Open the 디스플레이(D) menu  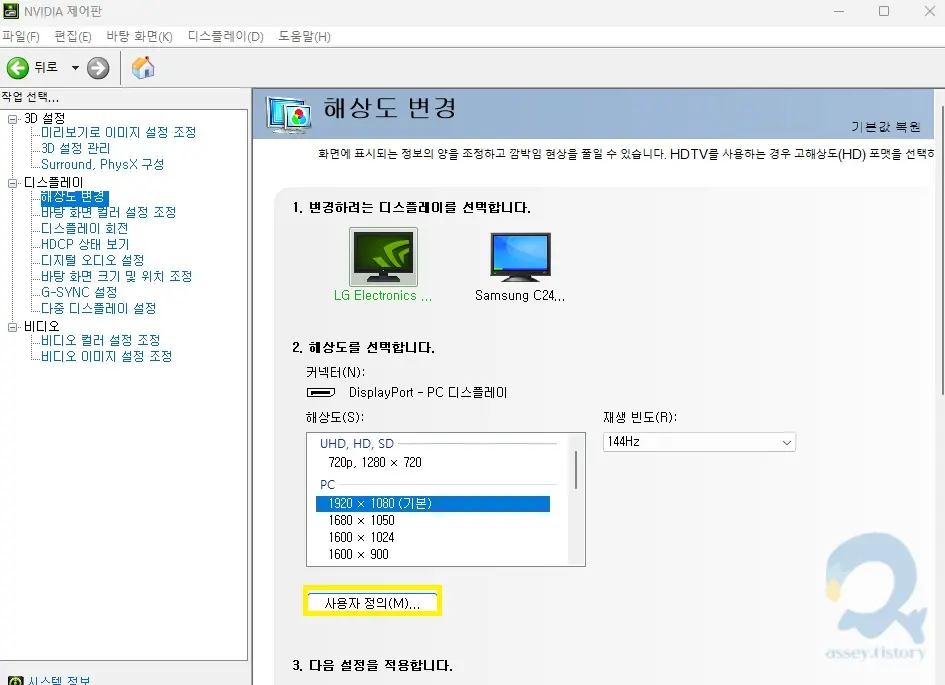[x=225, y=37]
